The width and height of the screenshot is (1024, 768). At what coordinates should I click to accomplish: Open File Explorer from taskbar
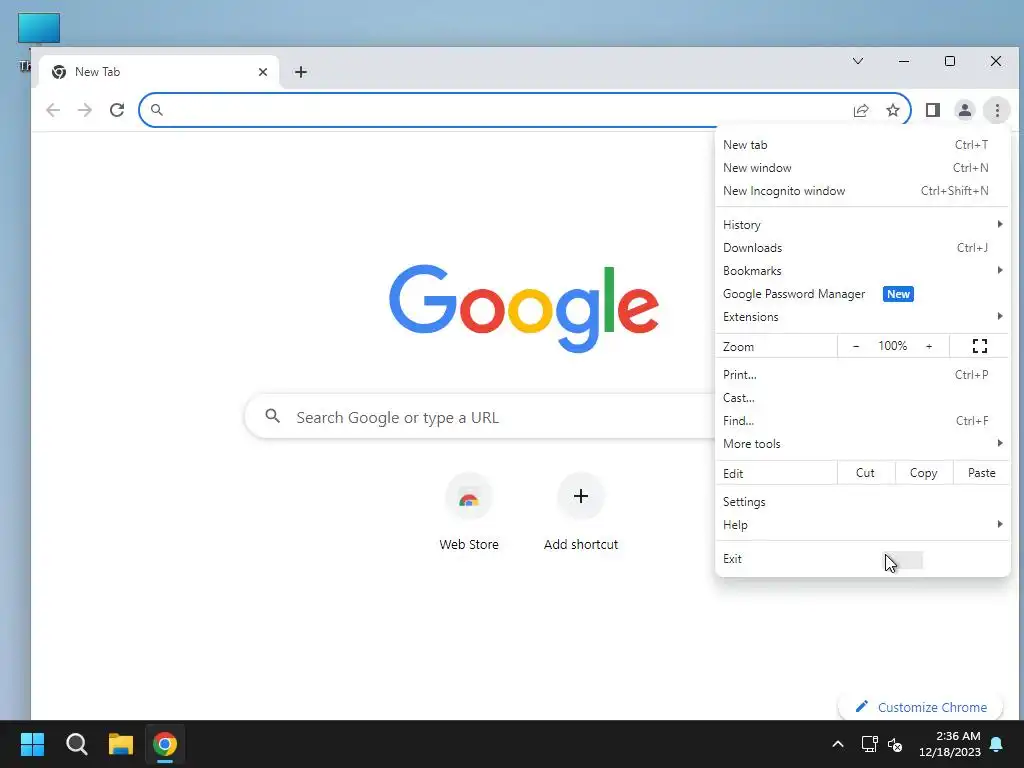coord(121,744)
